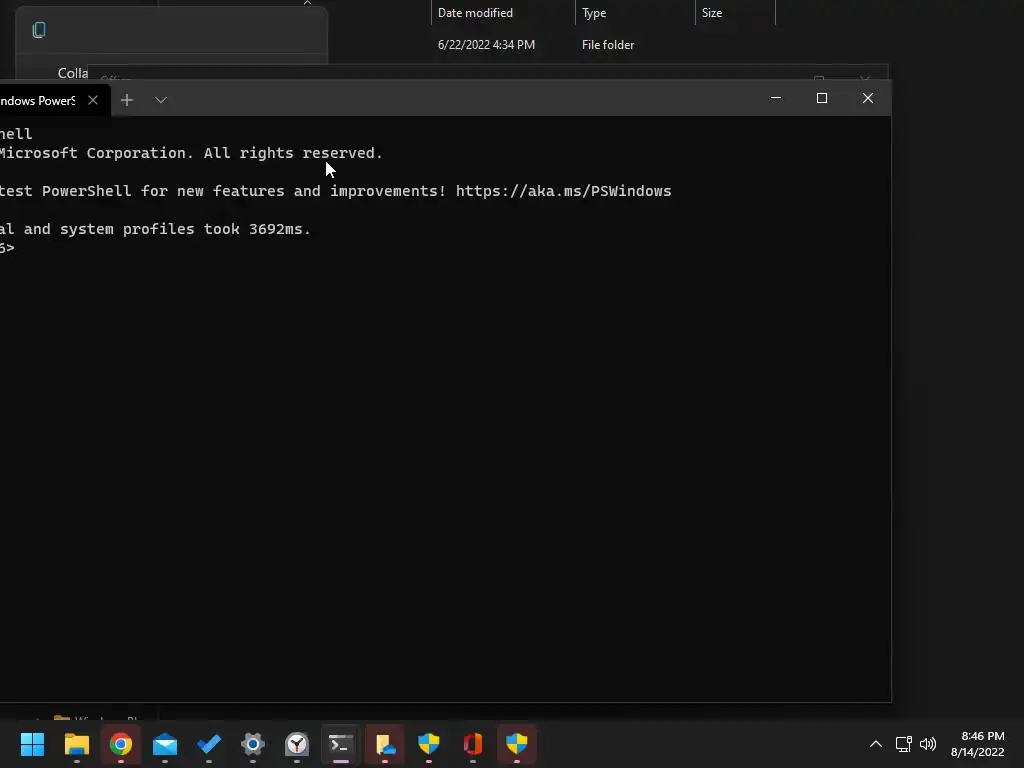This screenshot has width=1024, height=768.
Task: Select the Windows PowerShell tab
Action: (55, 101)
